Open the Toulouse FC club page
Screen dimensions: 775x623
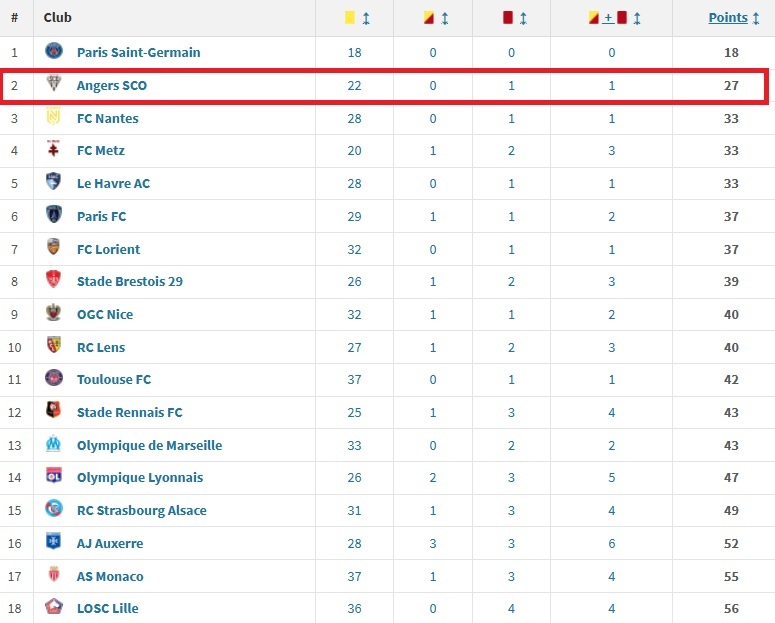tap(114, 379)
